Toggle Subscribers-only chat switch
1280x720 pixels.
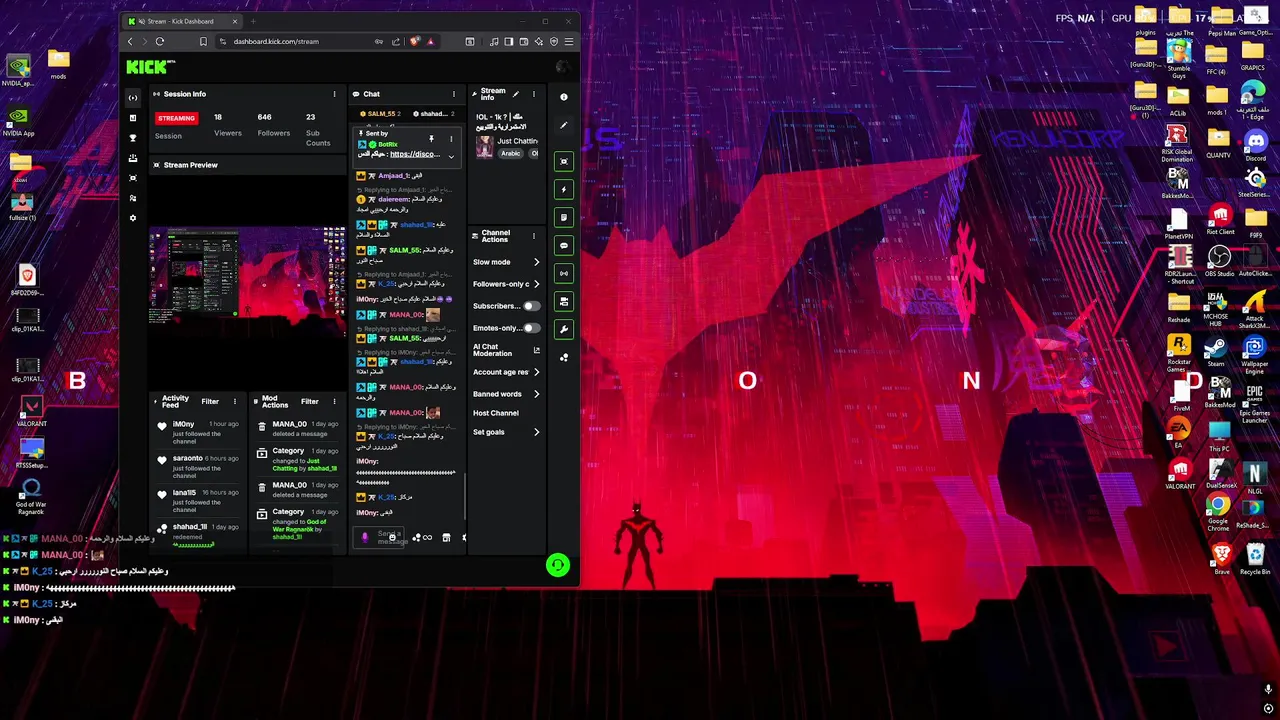[531, 306]
